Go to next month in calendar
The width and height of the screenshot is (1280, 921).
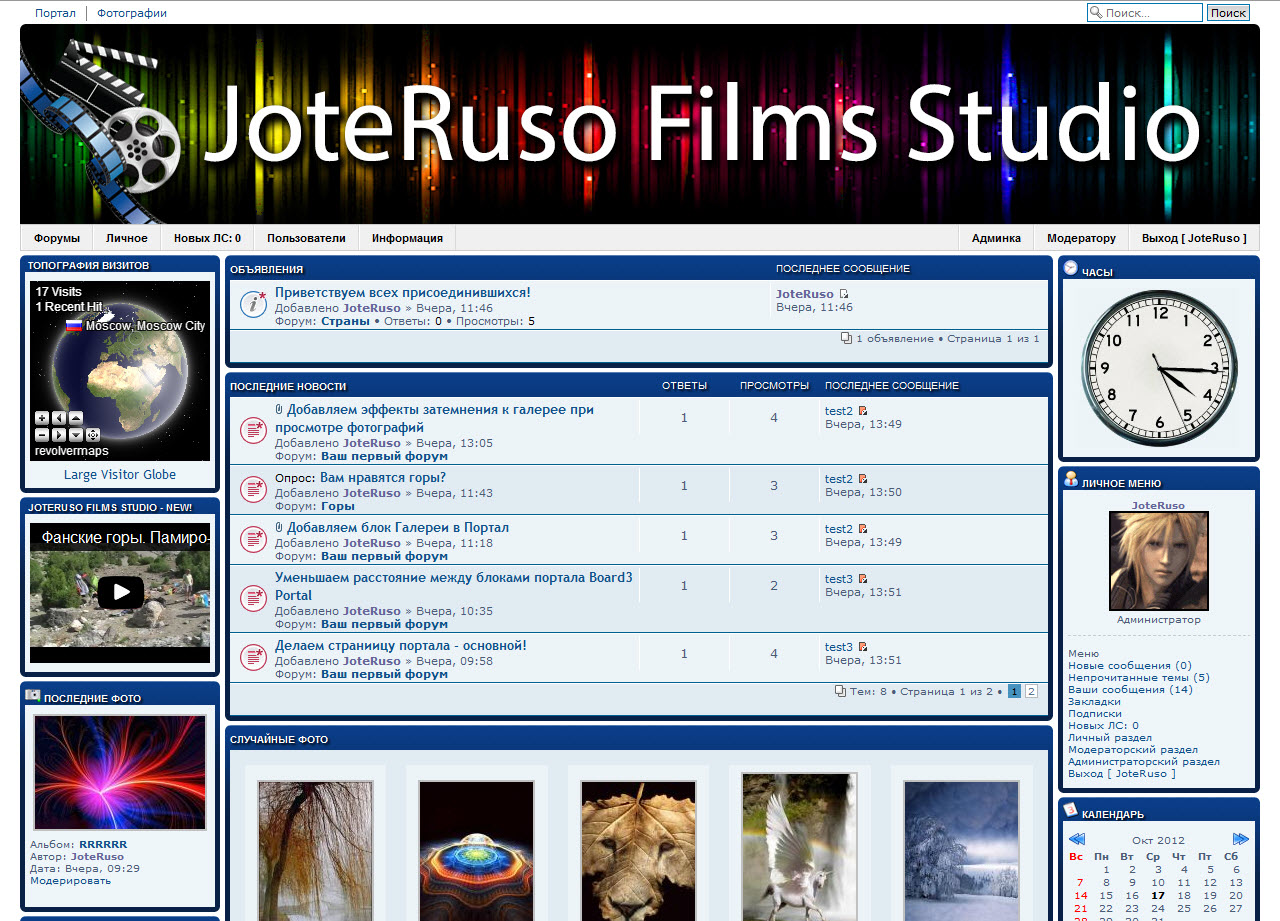coord(1241,839)
